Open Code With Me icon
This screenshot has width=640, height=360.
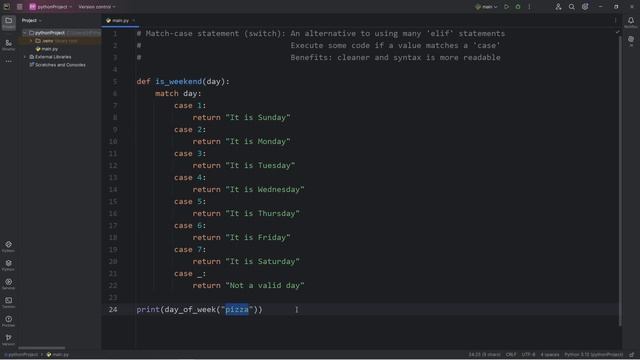pyautogui.click(x=558, y=7)
